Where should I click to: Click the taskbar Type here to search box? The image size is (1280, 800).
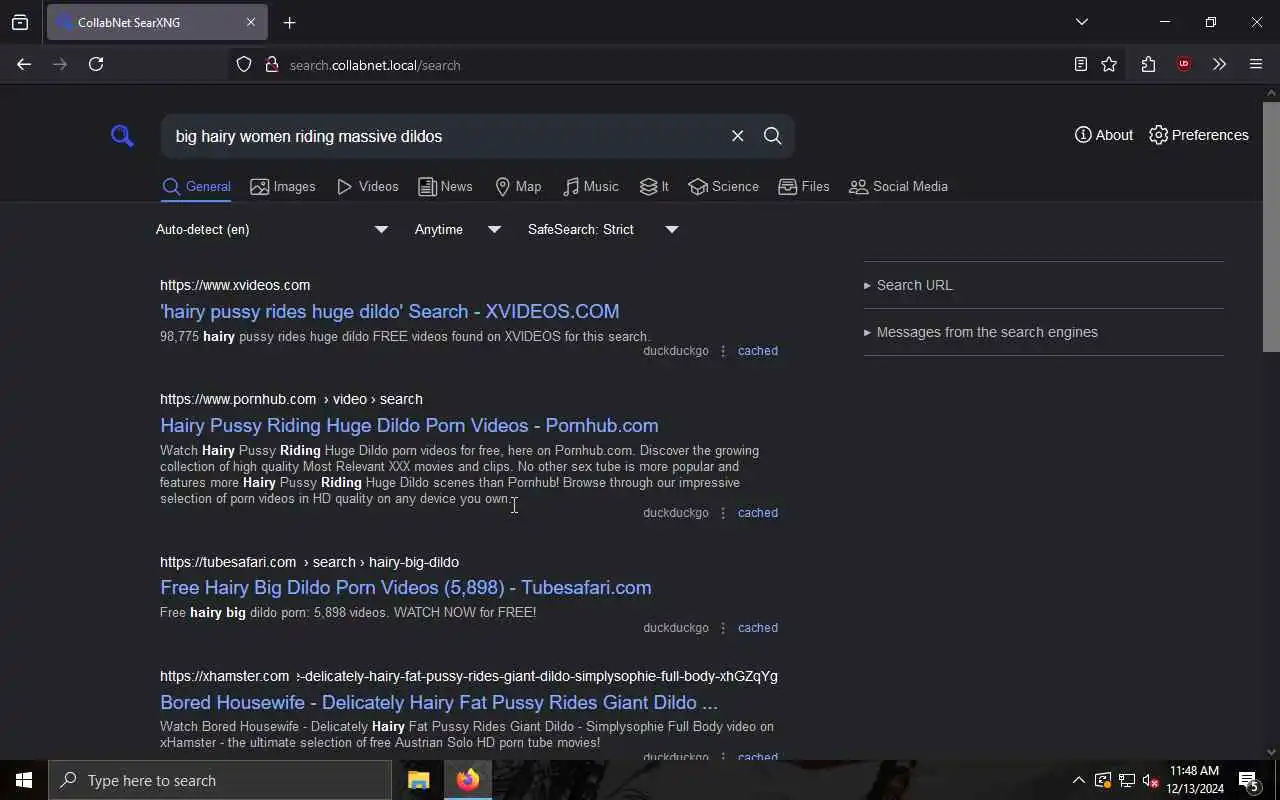point(220,780)
